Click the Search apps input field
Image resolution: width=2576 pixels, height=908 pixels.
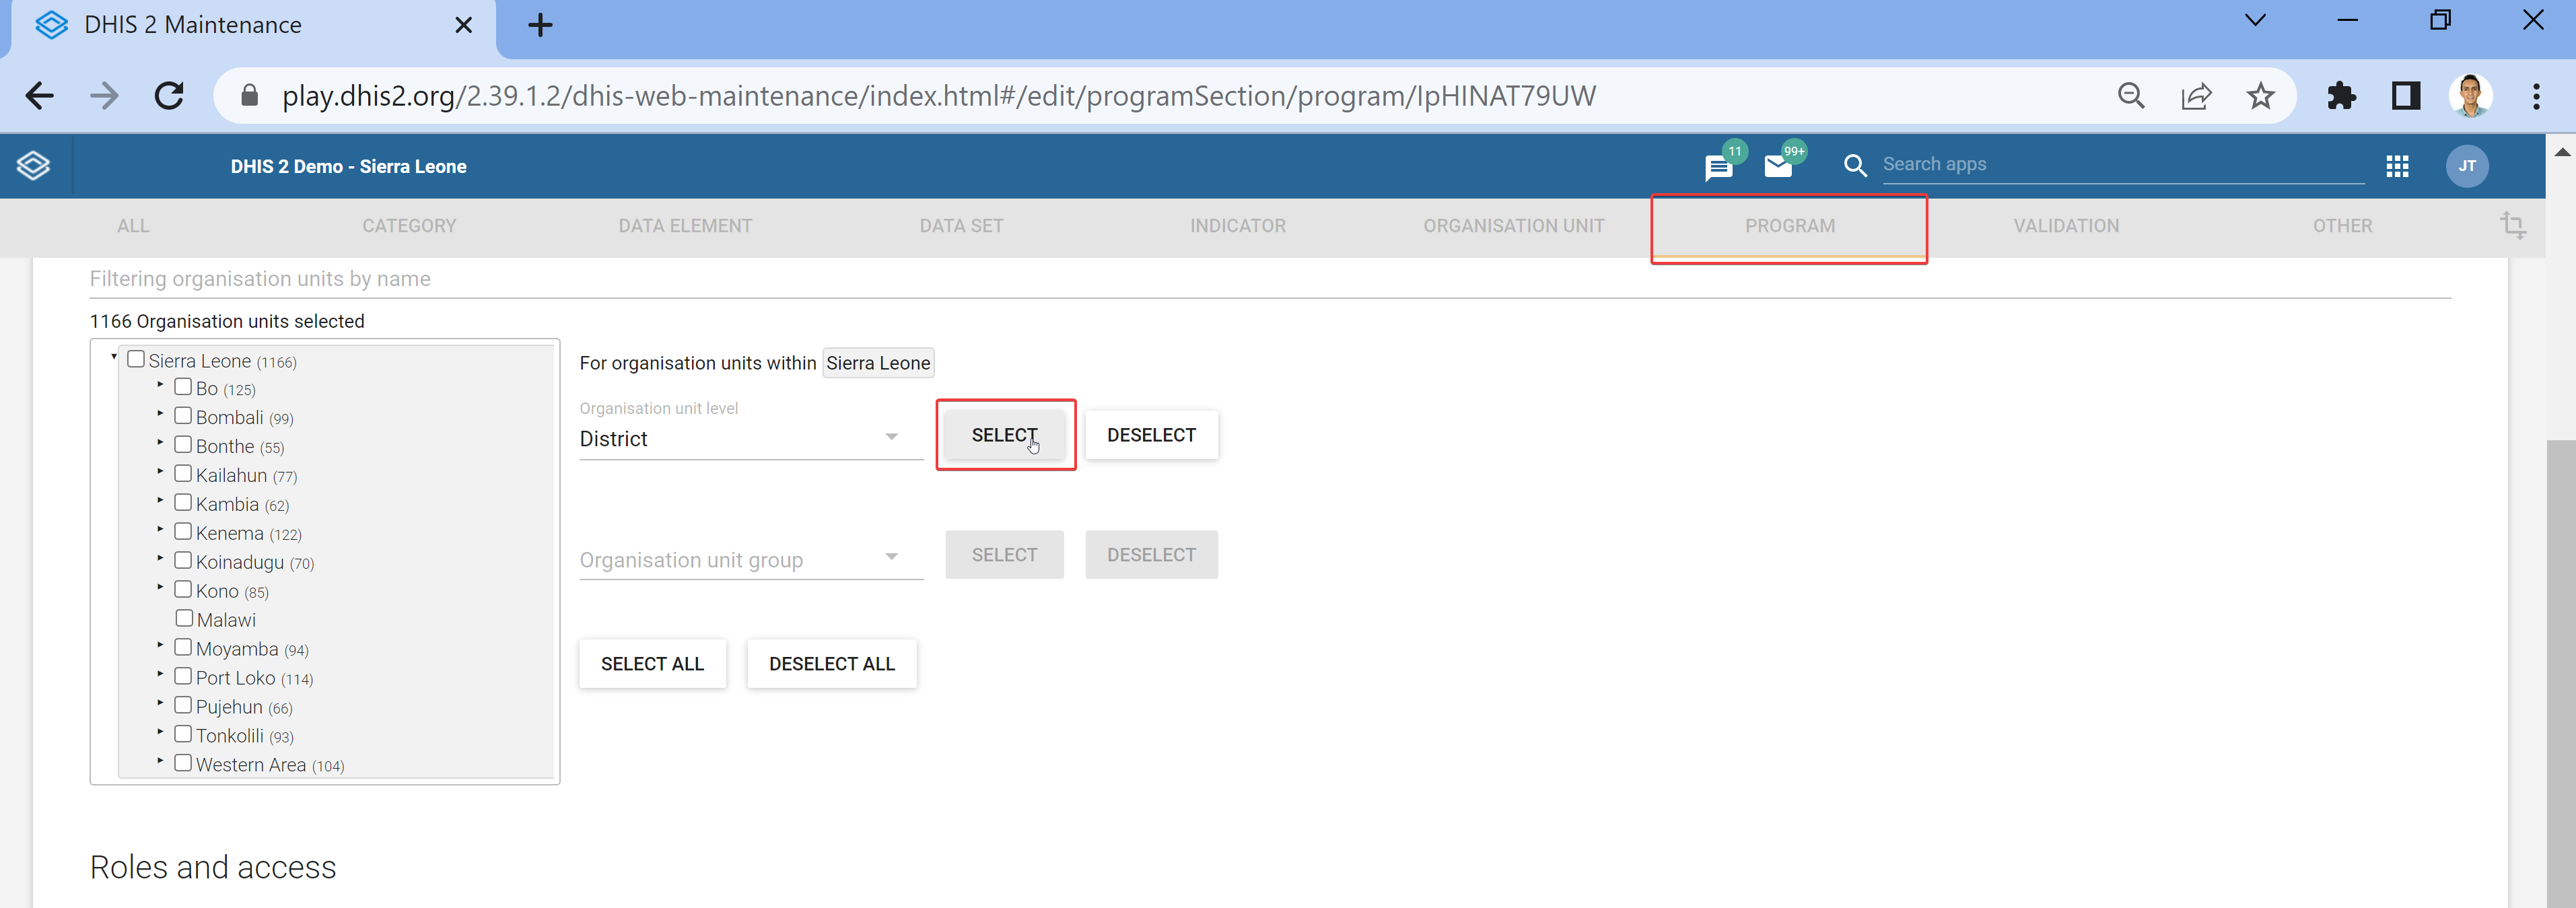tap(2123, 165)
